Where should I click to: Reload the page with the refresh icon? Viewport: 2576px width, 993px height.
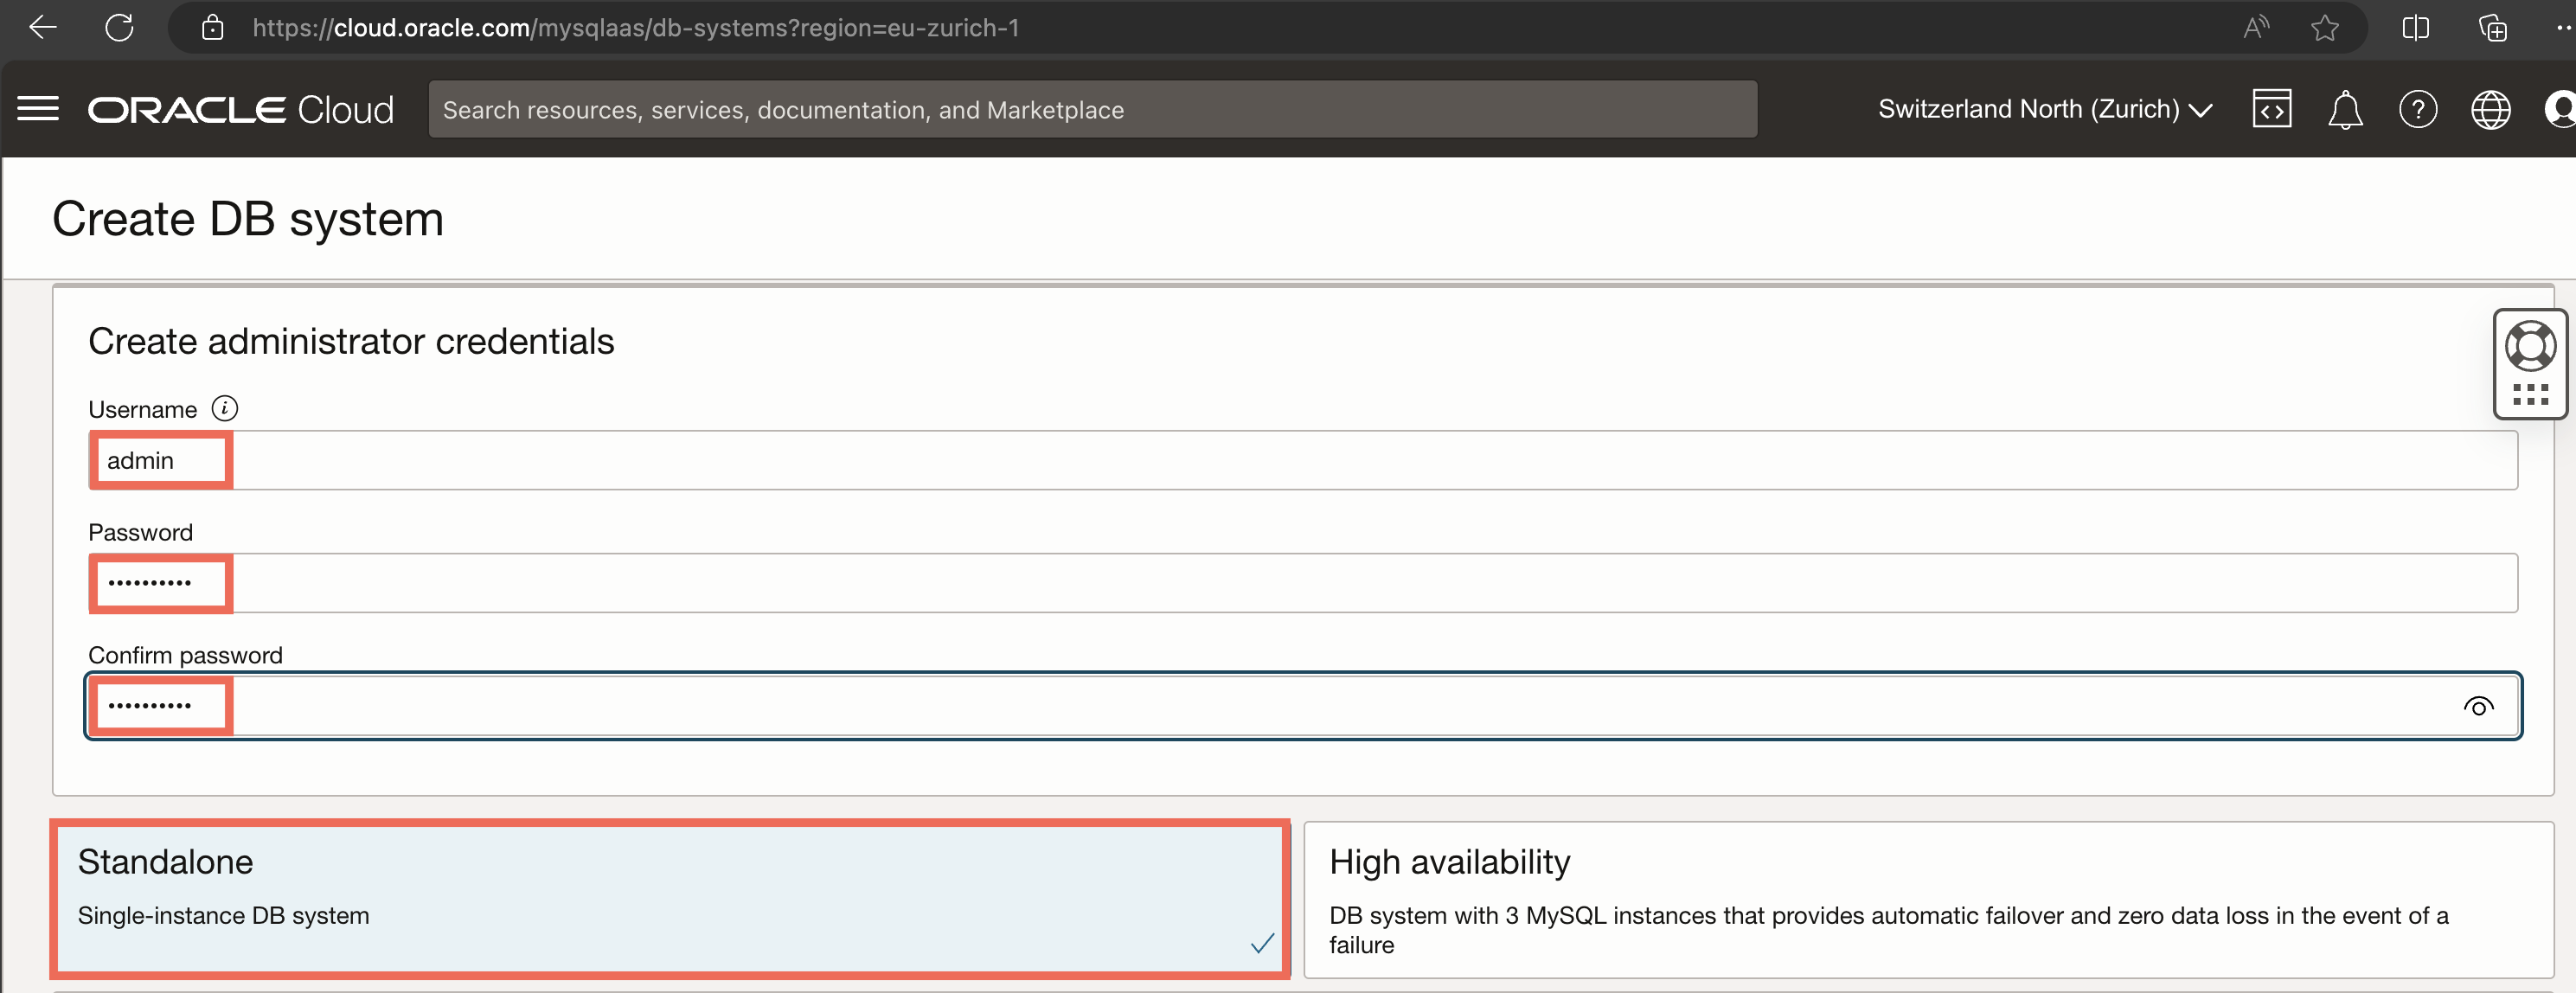tap(119, 27)
